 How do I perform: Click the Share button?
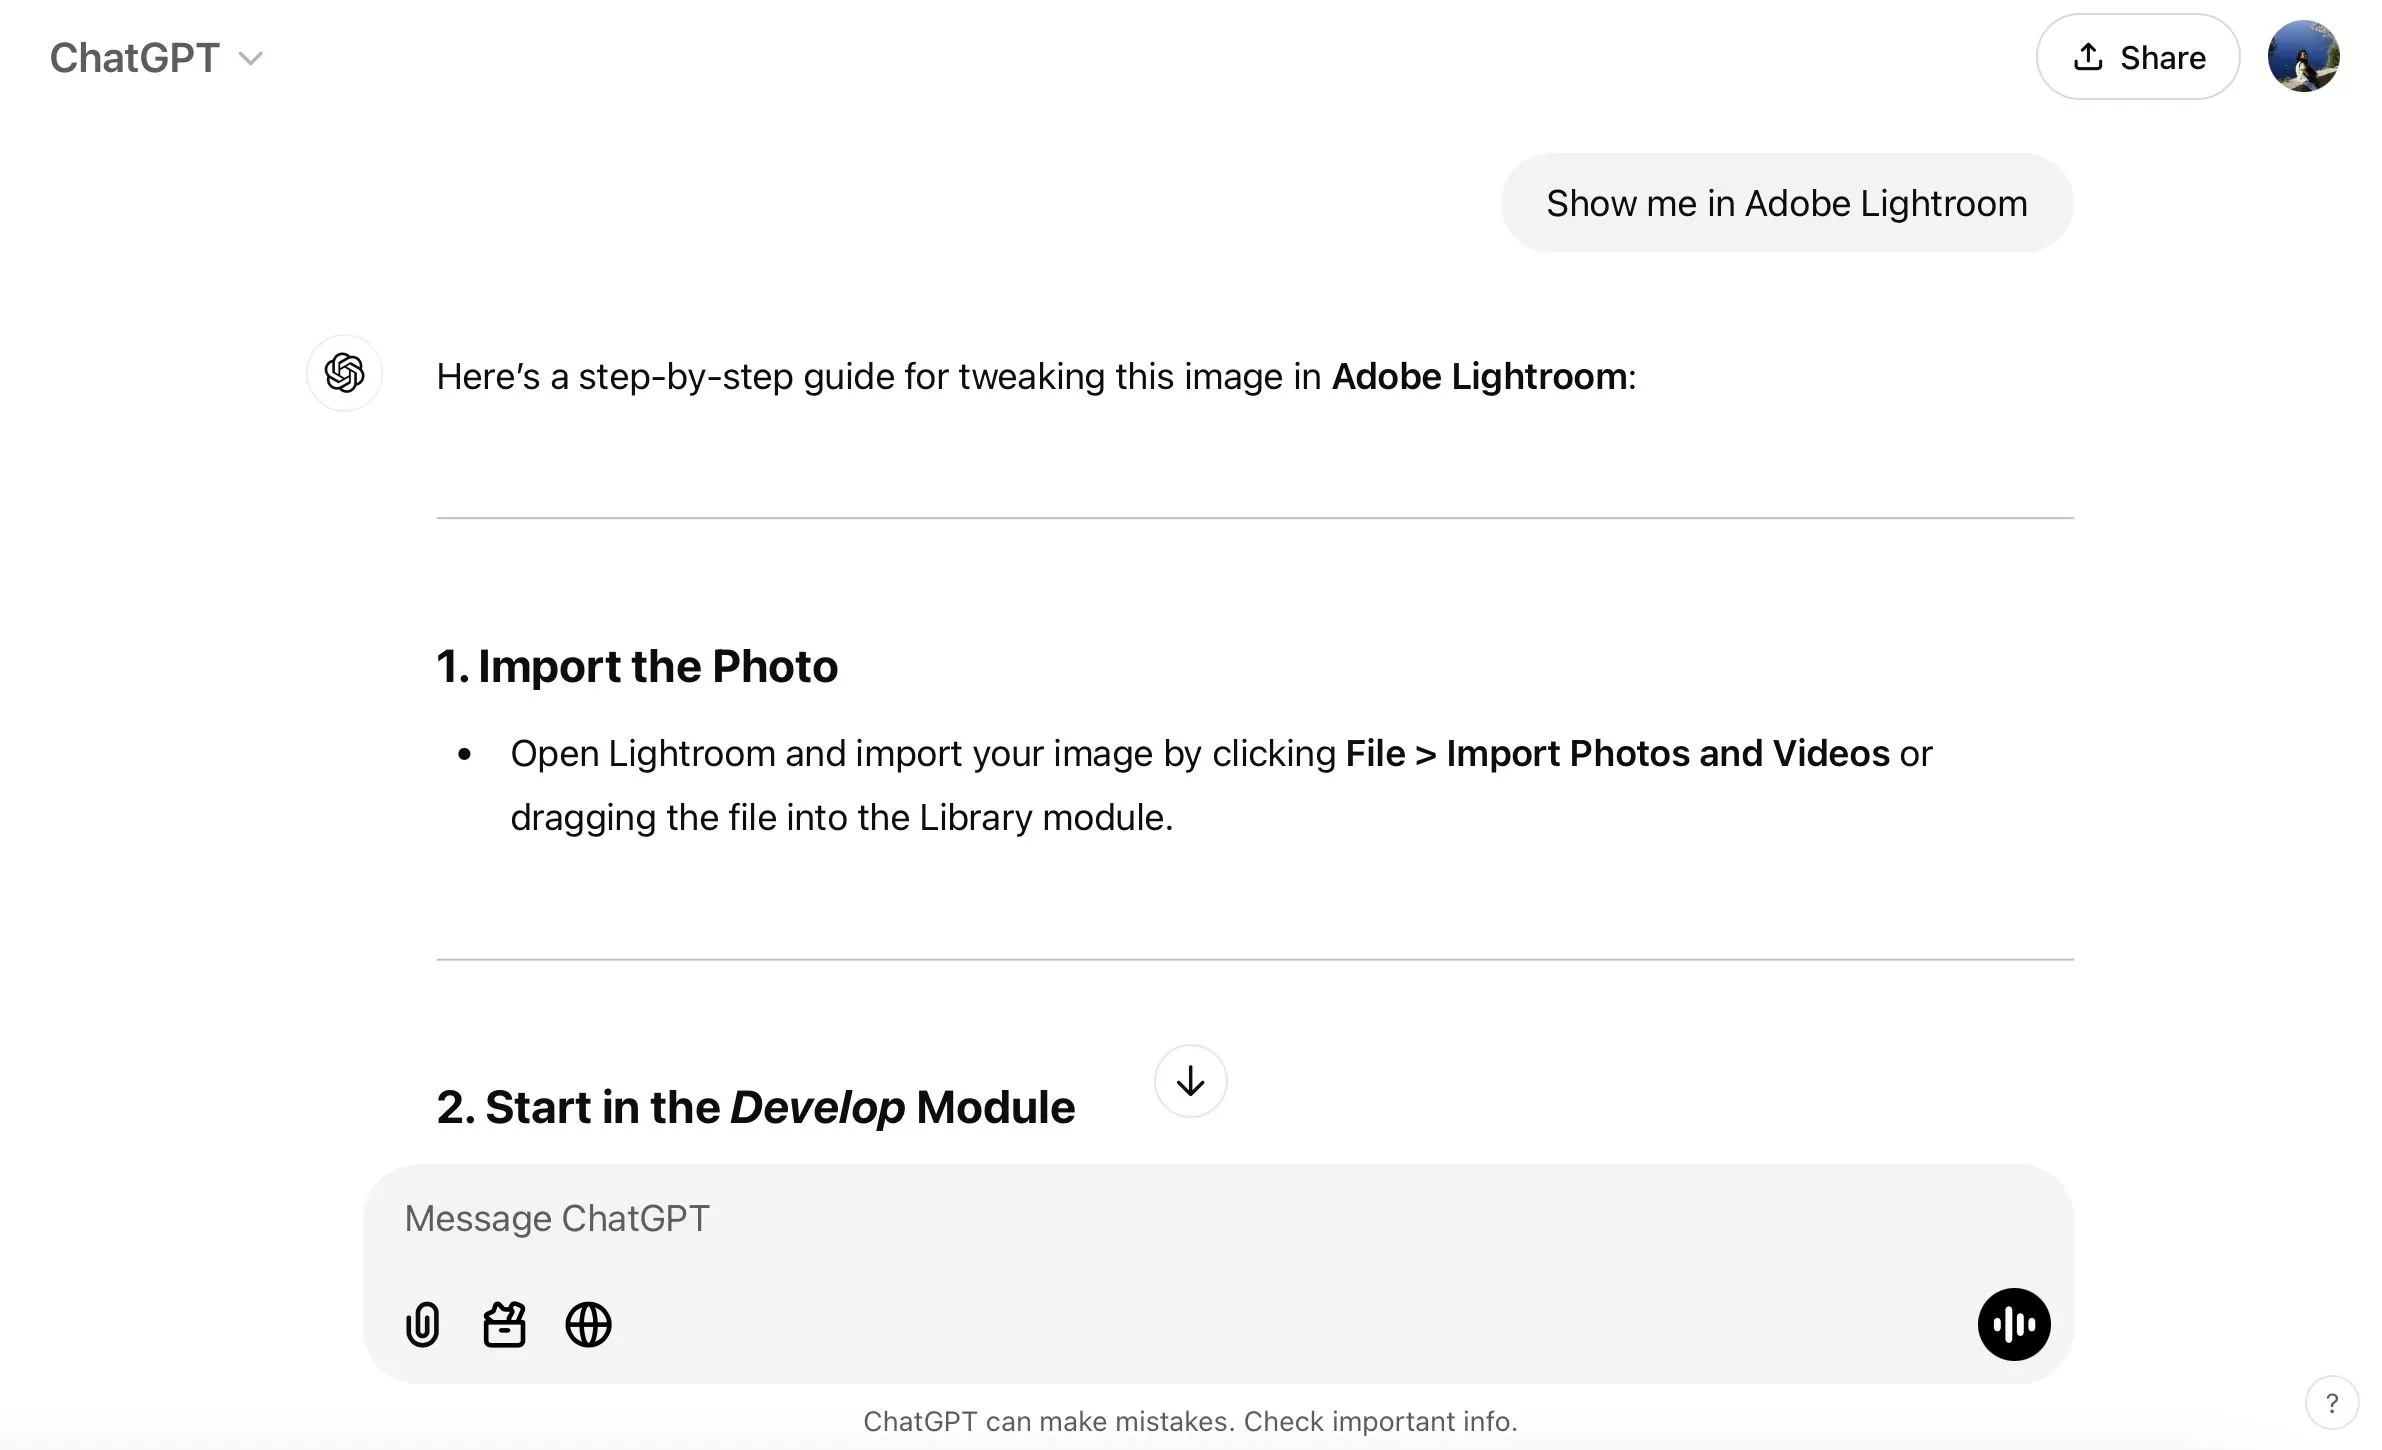(x=2138, y=57)
